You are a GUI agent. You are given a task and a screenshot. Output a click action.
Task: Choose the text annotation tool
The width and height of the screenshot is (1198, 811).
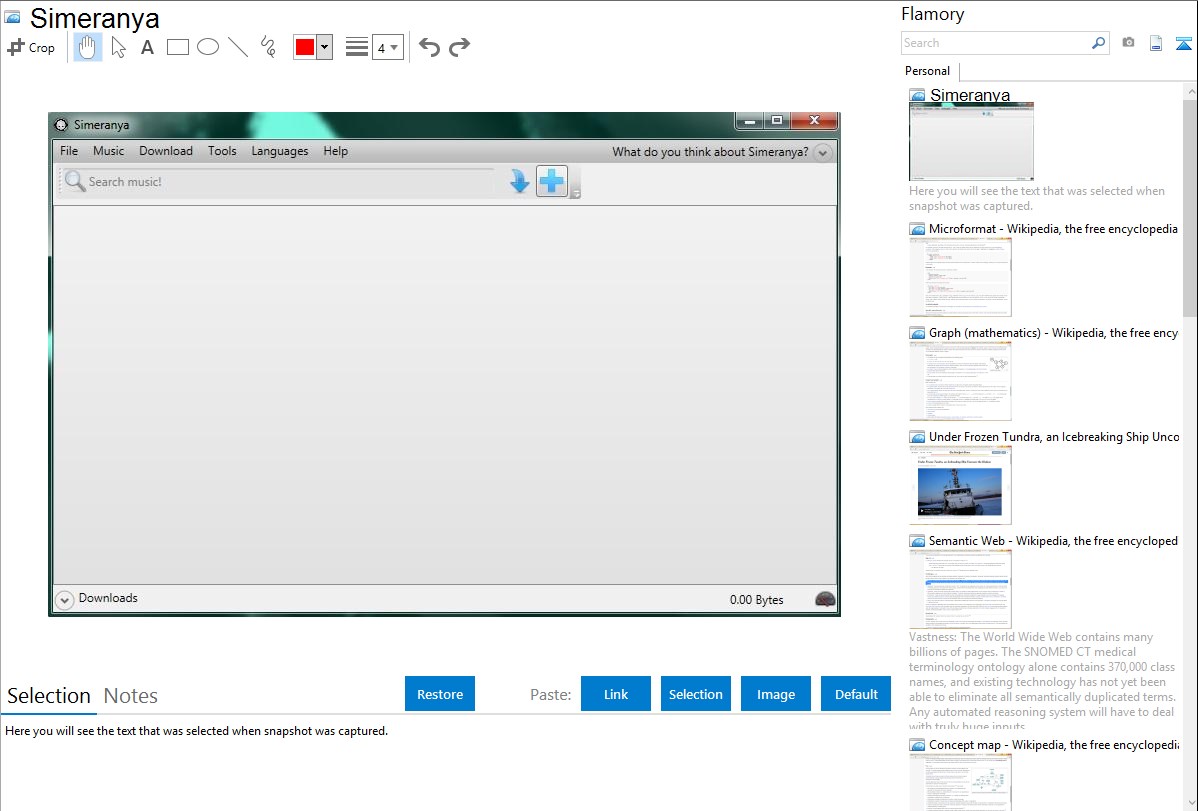click(x=147, y=47)
